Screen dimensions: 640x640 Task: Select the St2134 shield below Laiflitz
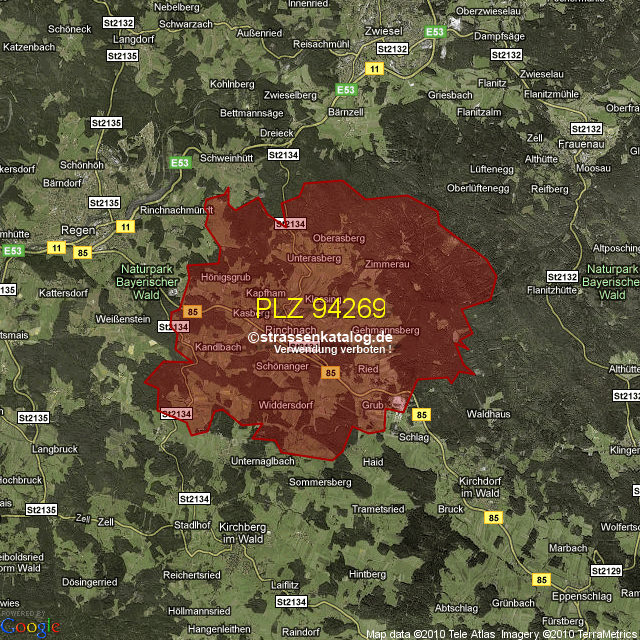pos(290,601)
